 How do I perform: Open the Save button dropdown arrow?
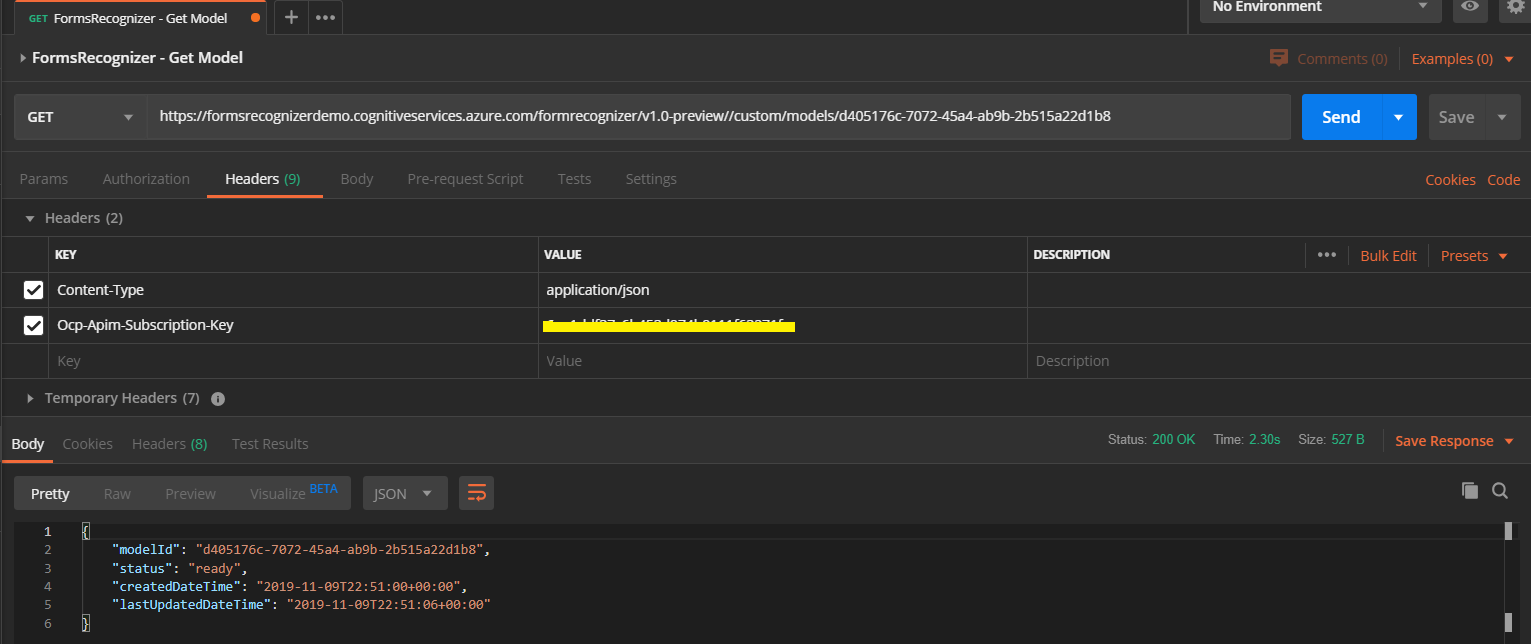[1502, 117]
